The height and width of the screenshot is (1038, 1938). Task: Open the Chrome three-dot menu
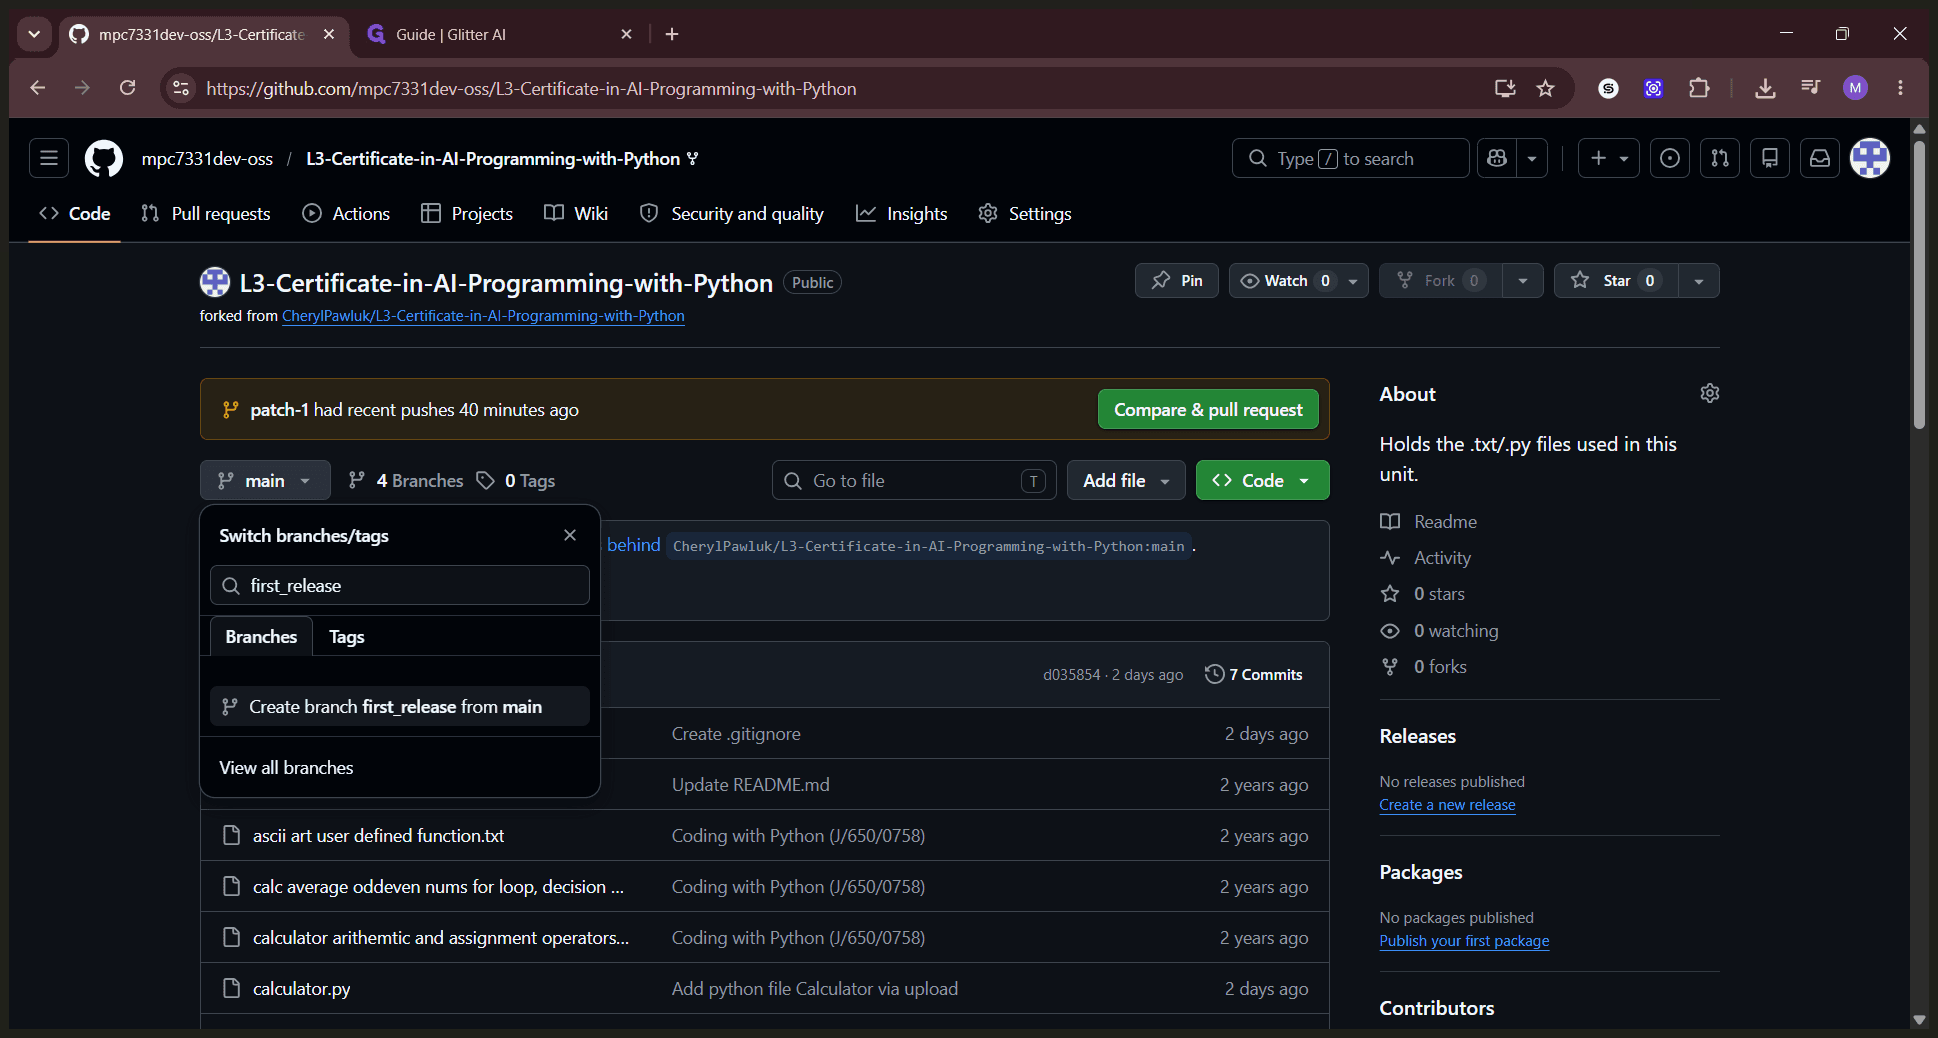coord(1900,88)
